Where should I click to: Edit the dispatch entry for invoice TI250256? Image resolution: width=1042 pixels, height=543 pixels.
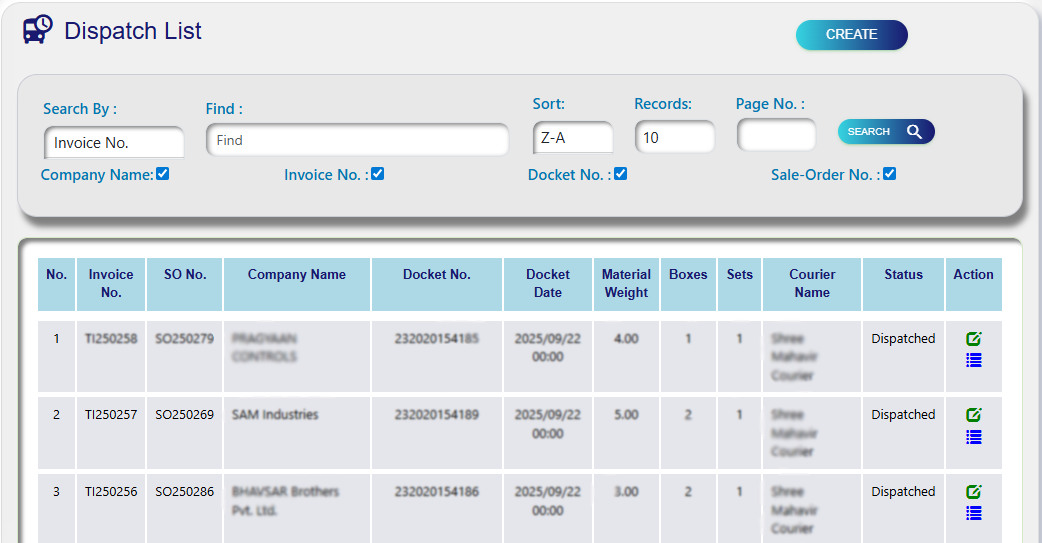point(973,492)
